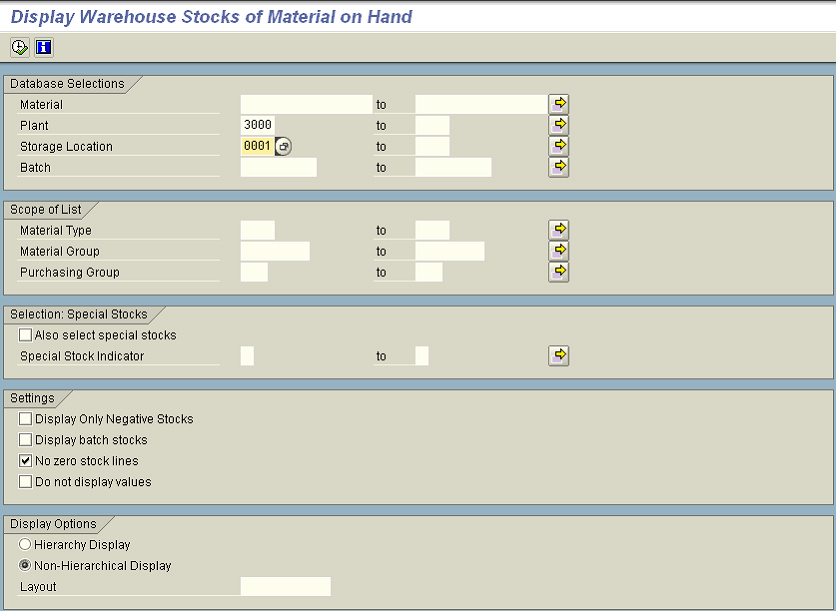This screenshot has height=612, width=837.
Task: Open multiple selection for Material
Action: [559, 104]
